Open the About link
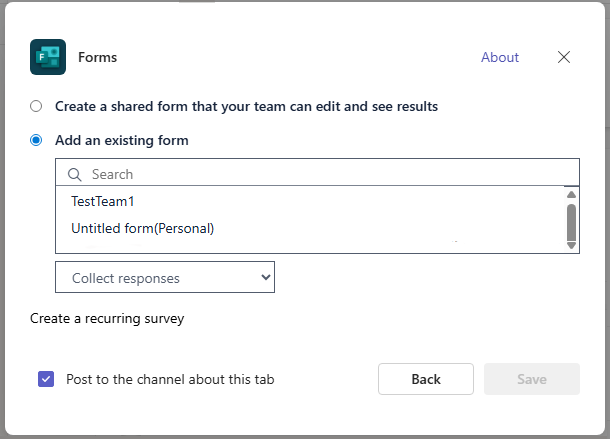 pos(500,57)
